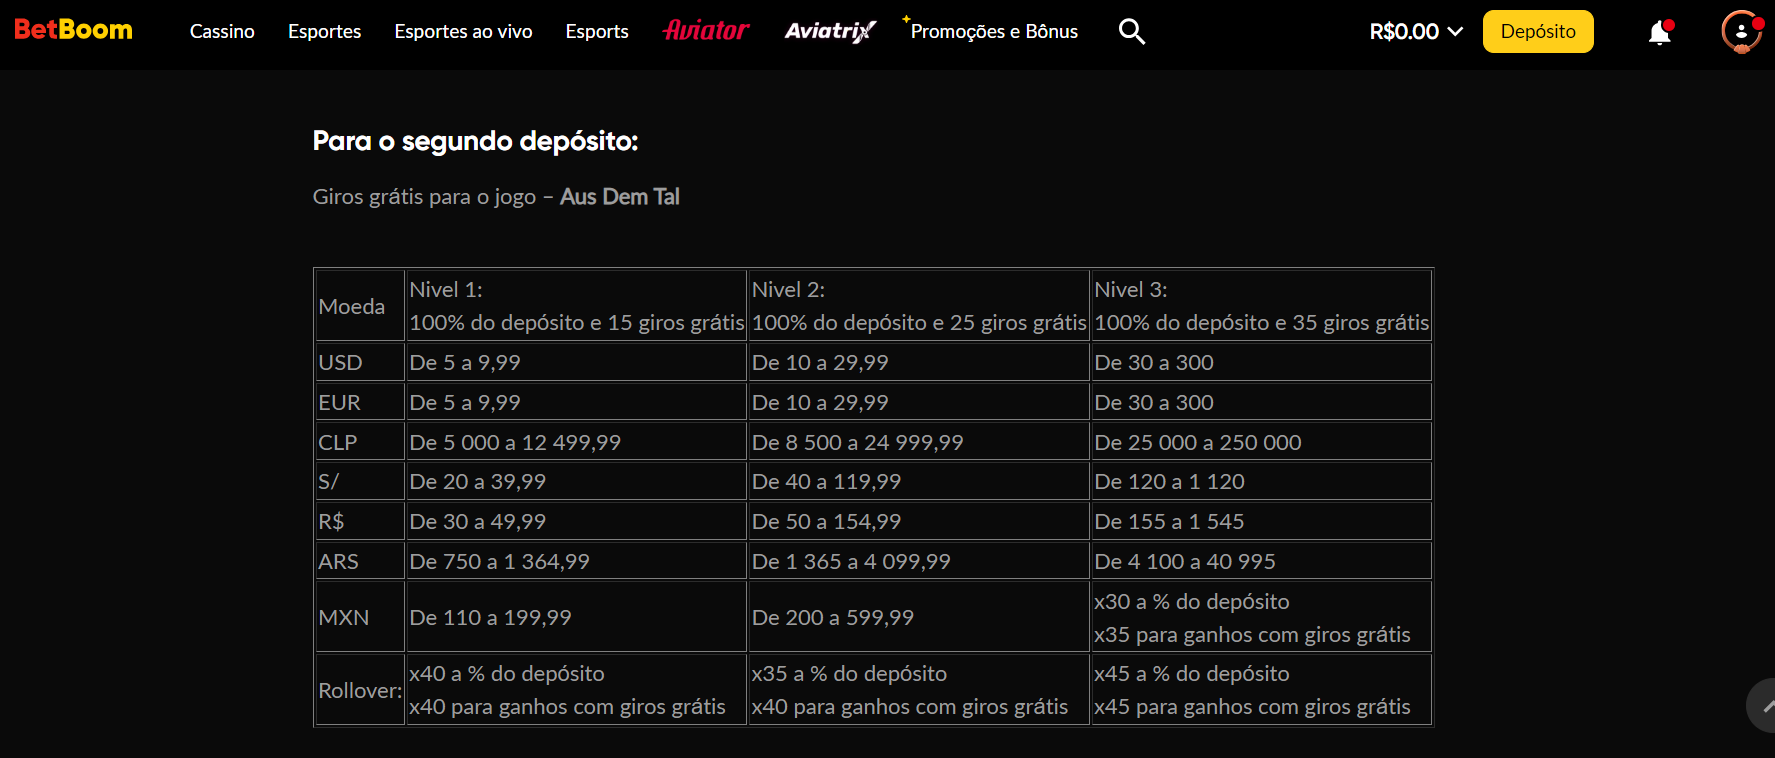The width and height of the screenshot is (1775, 758).
Task: Click 'De 8 500 a 24 999,99' cell
Action: [919, 442]
